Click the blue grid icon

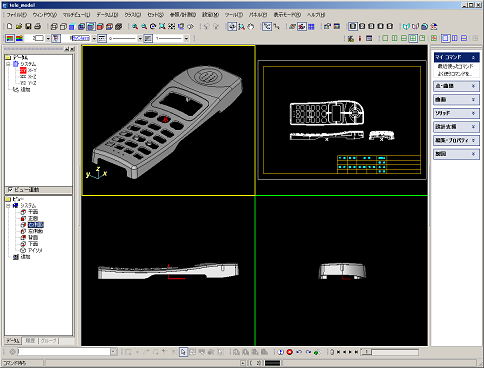(x=311, y=26)
